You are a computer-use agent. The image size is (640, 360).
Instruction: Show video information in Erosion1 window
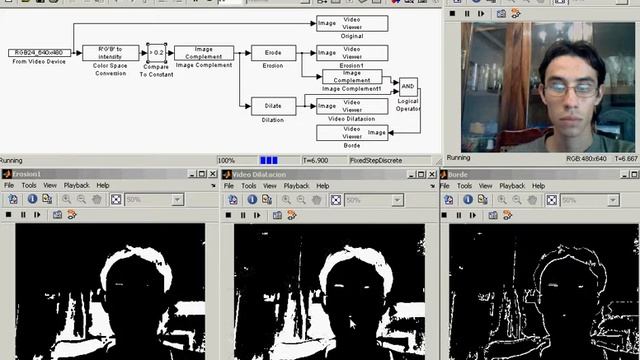(32, 199)
